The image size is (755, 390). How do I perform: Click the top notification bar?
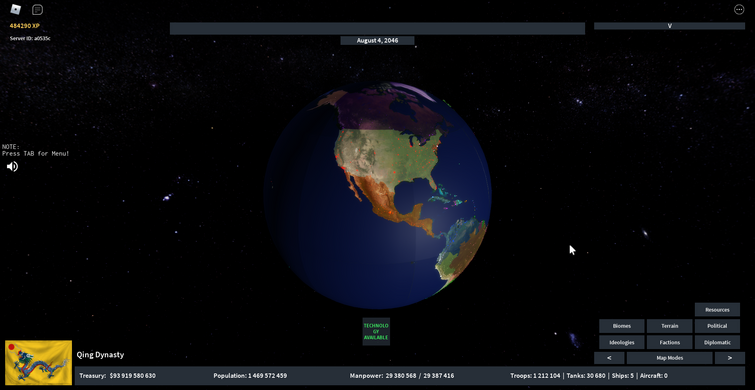tap(378, 28)
